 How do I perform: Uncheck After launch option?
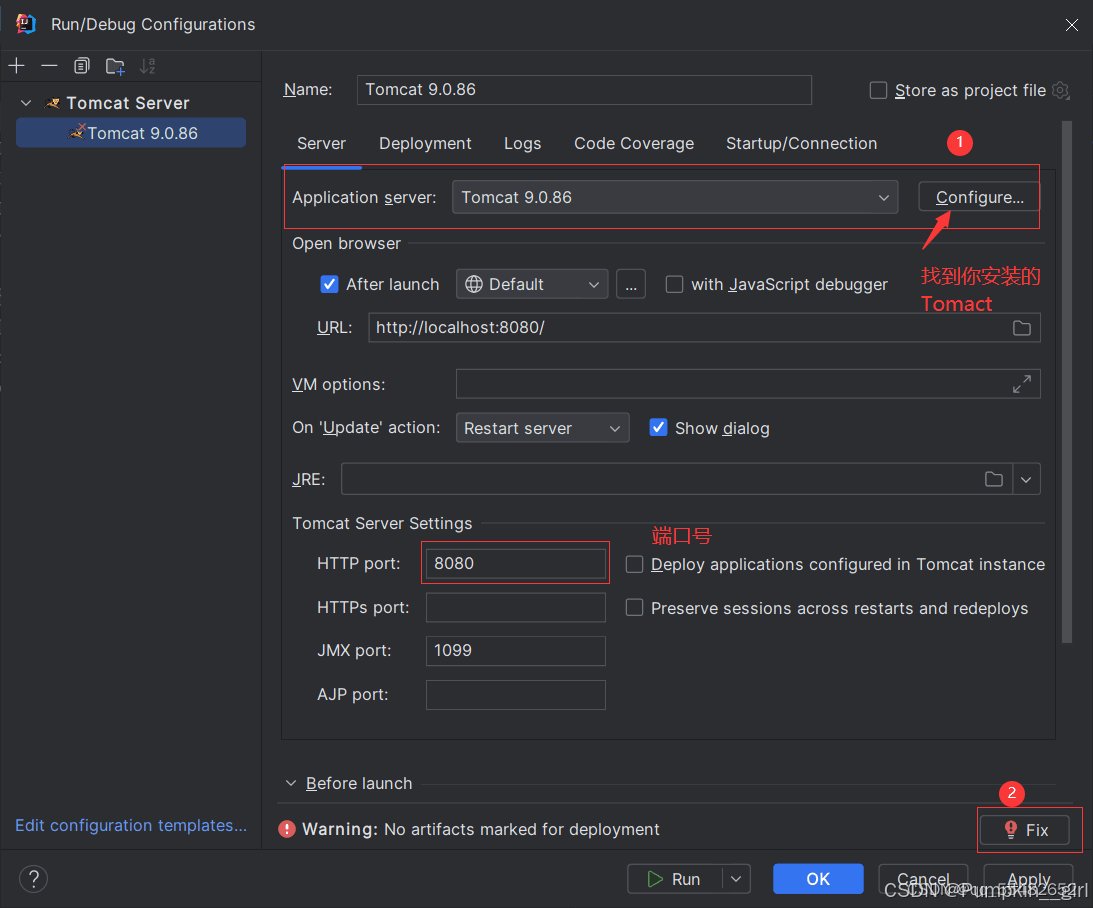329,284
